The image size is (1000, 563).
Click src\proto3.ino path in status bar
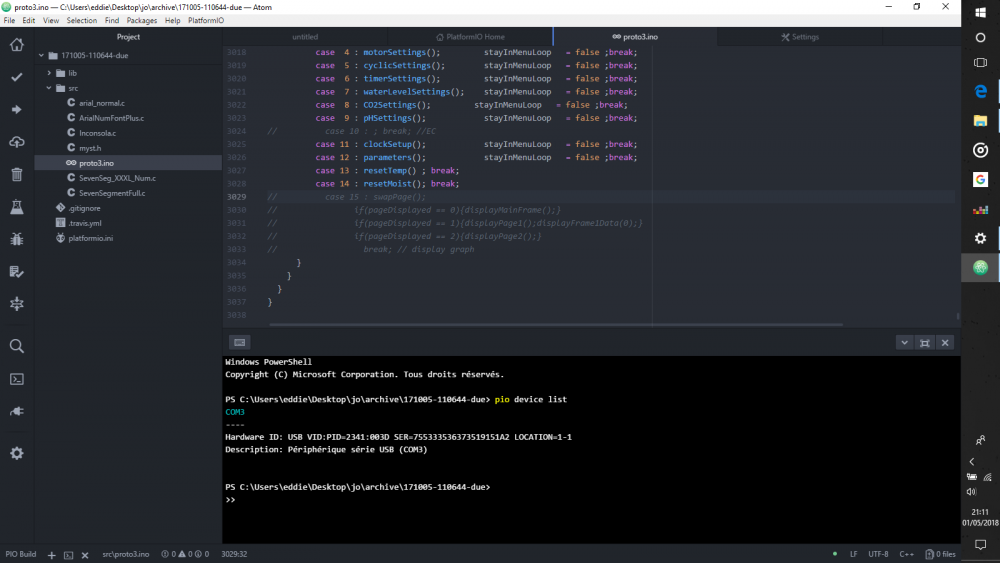(x=126, y=554)
